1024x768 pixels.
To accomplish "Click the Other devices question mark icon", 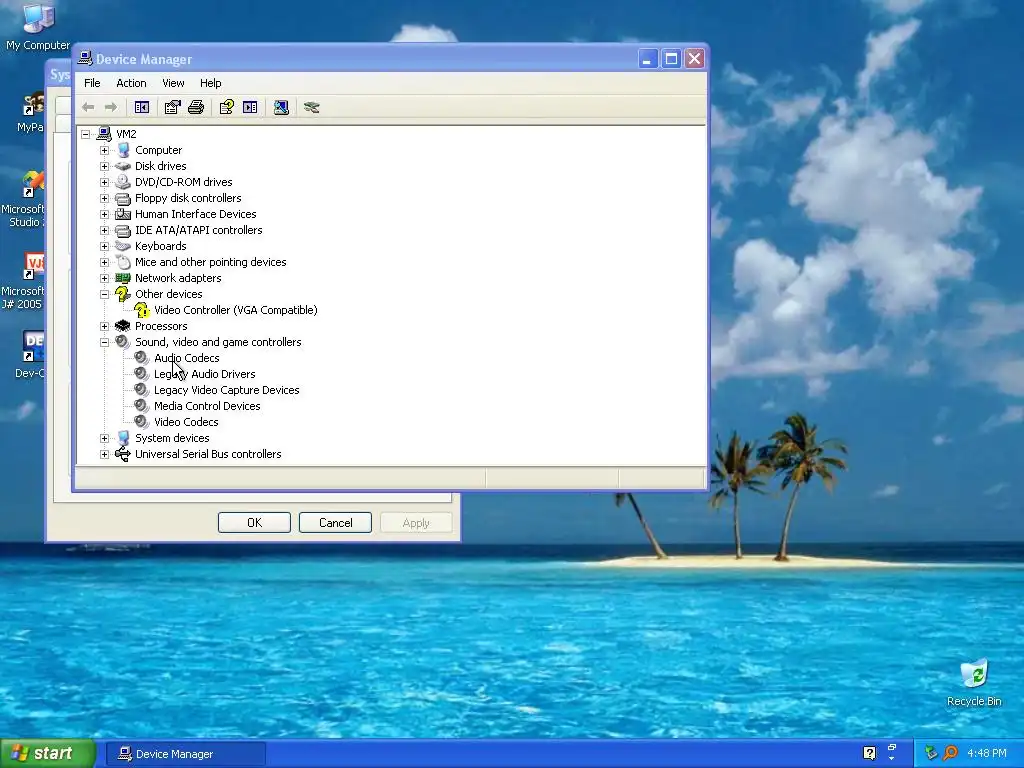I will coord(123,294).
